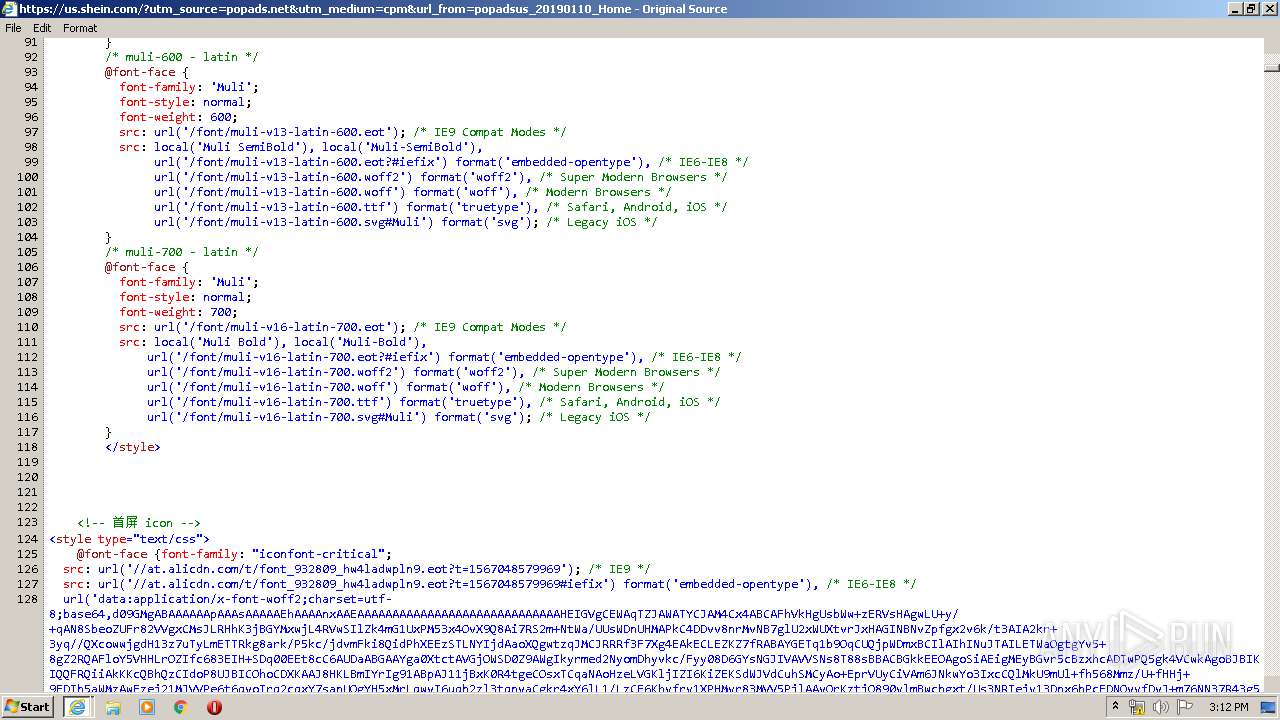Open the Format menu

tap(80, 28)
